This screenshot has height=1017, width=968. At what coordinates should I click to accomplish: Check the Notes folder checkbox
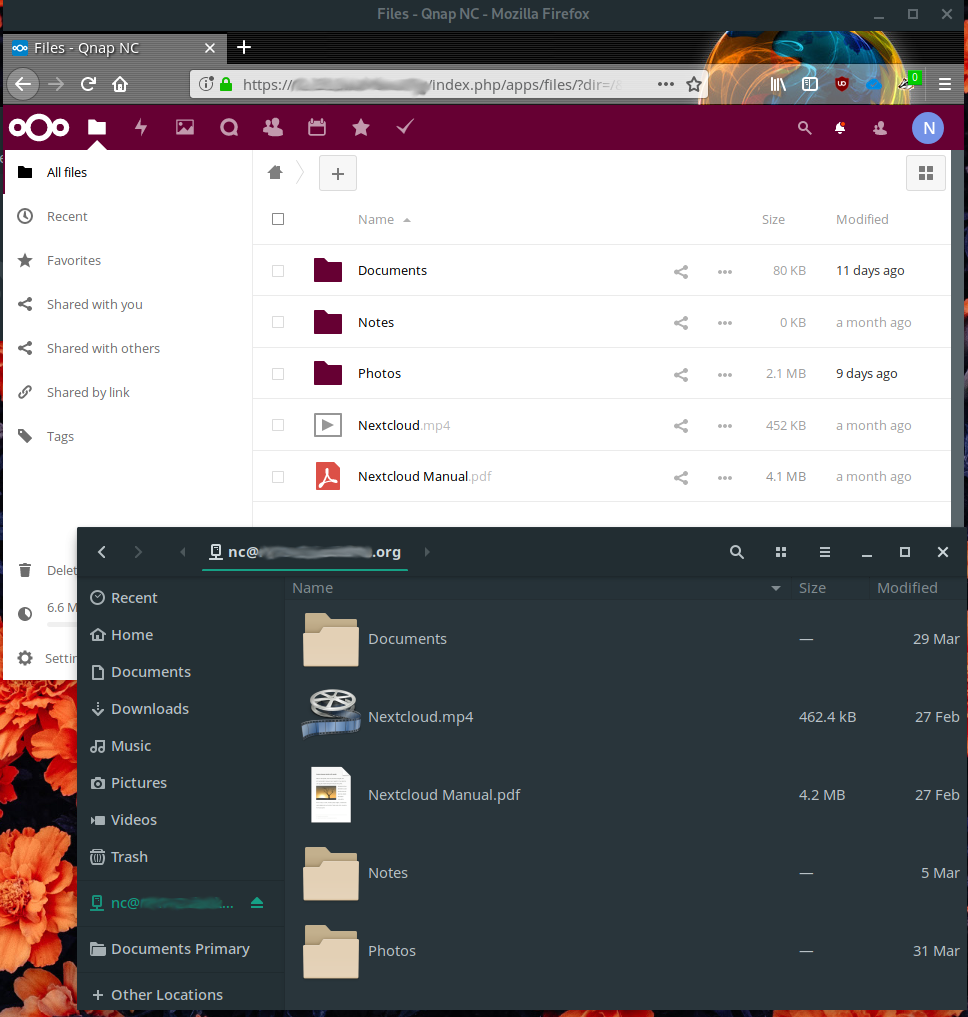pyautogui.click(x=278, y=322)
